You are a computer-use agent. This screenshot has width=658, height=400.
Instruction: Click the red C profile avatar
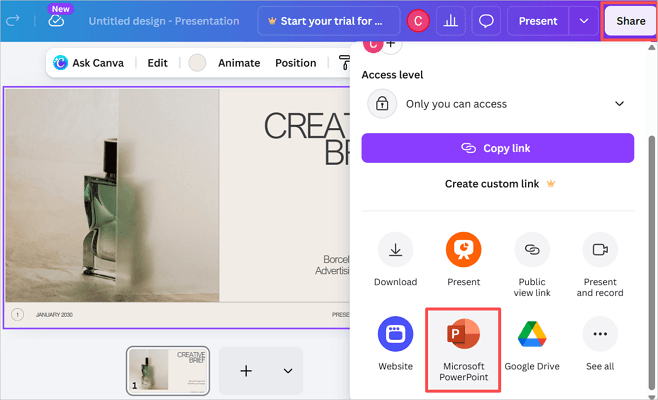418,21
